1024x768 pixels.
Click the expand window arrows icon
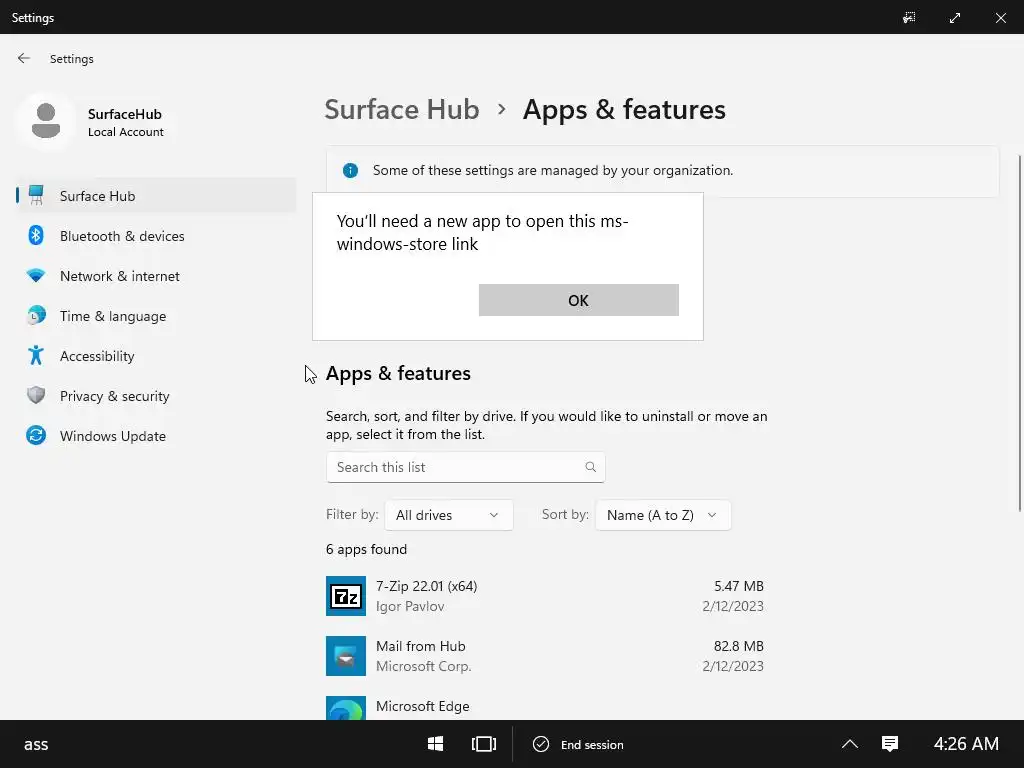point(955,18)
